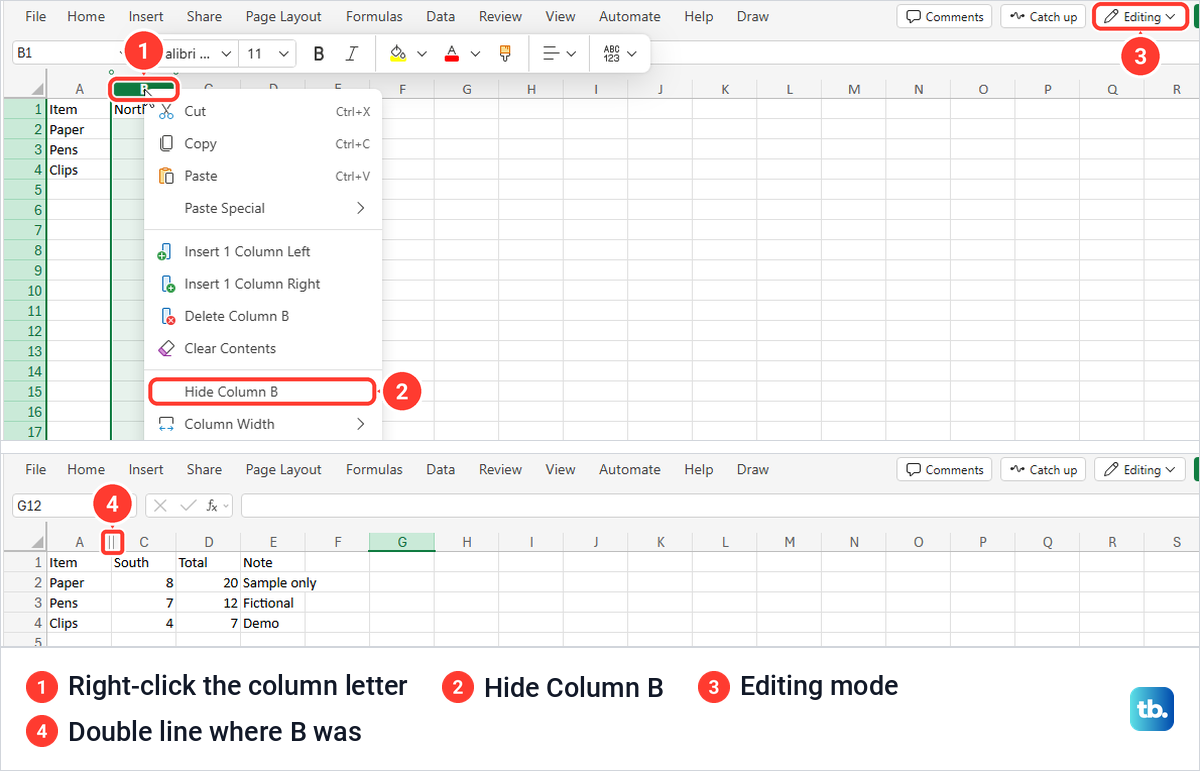Open the Draw tab in lower ribbon
Viewport: 1200px width, 771px height.
click(x=753, y=470)
